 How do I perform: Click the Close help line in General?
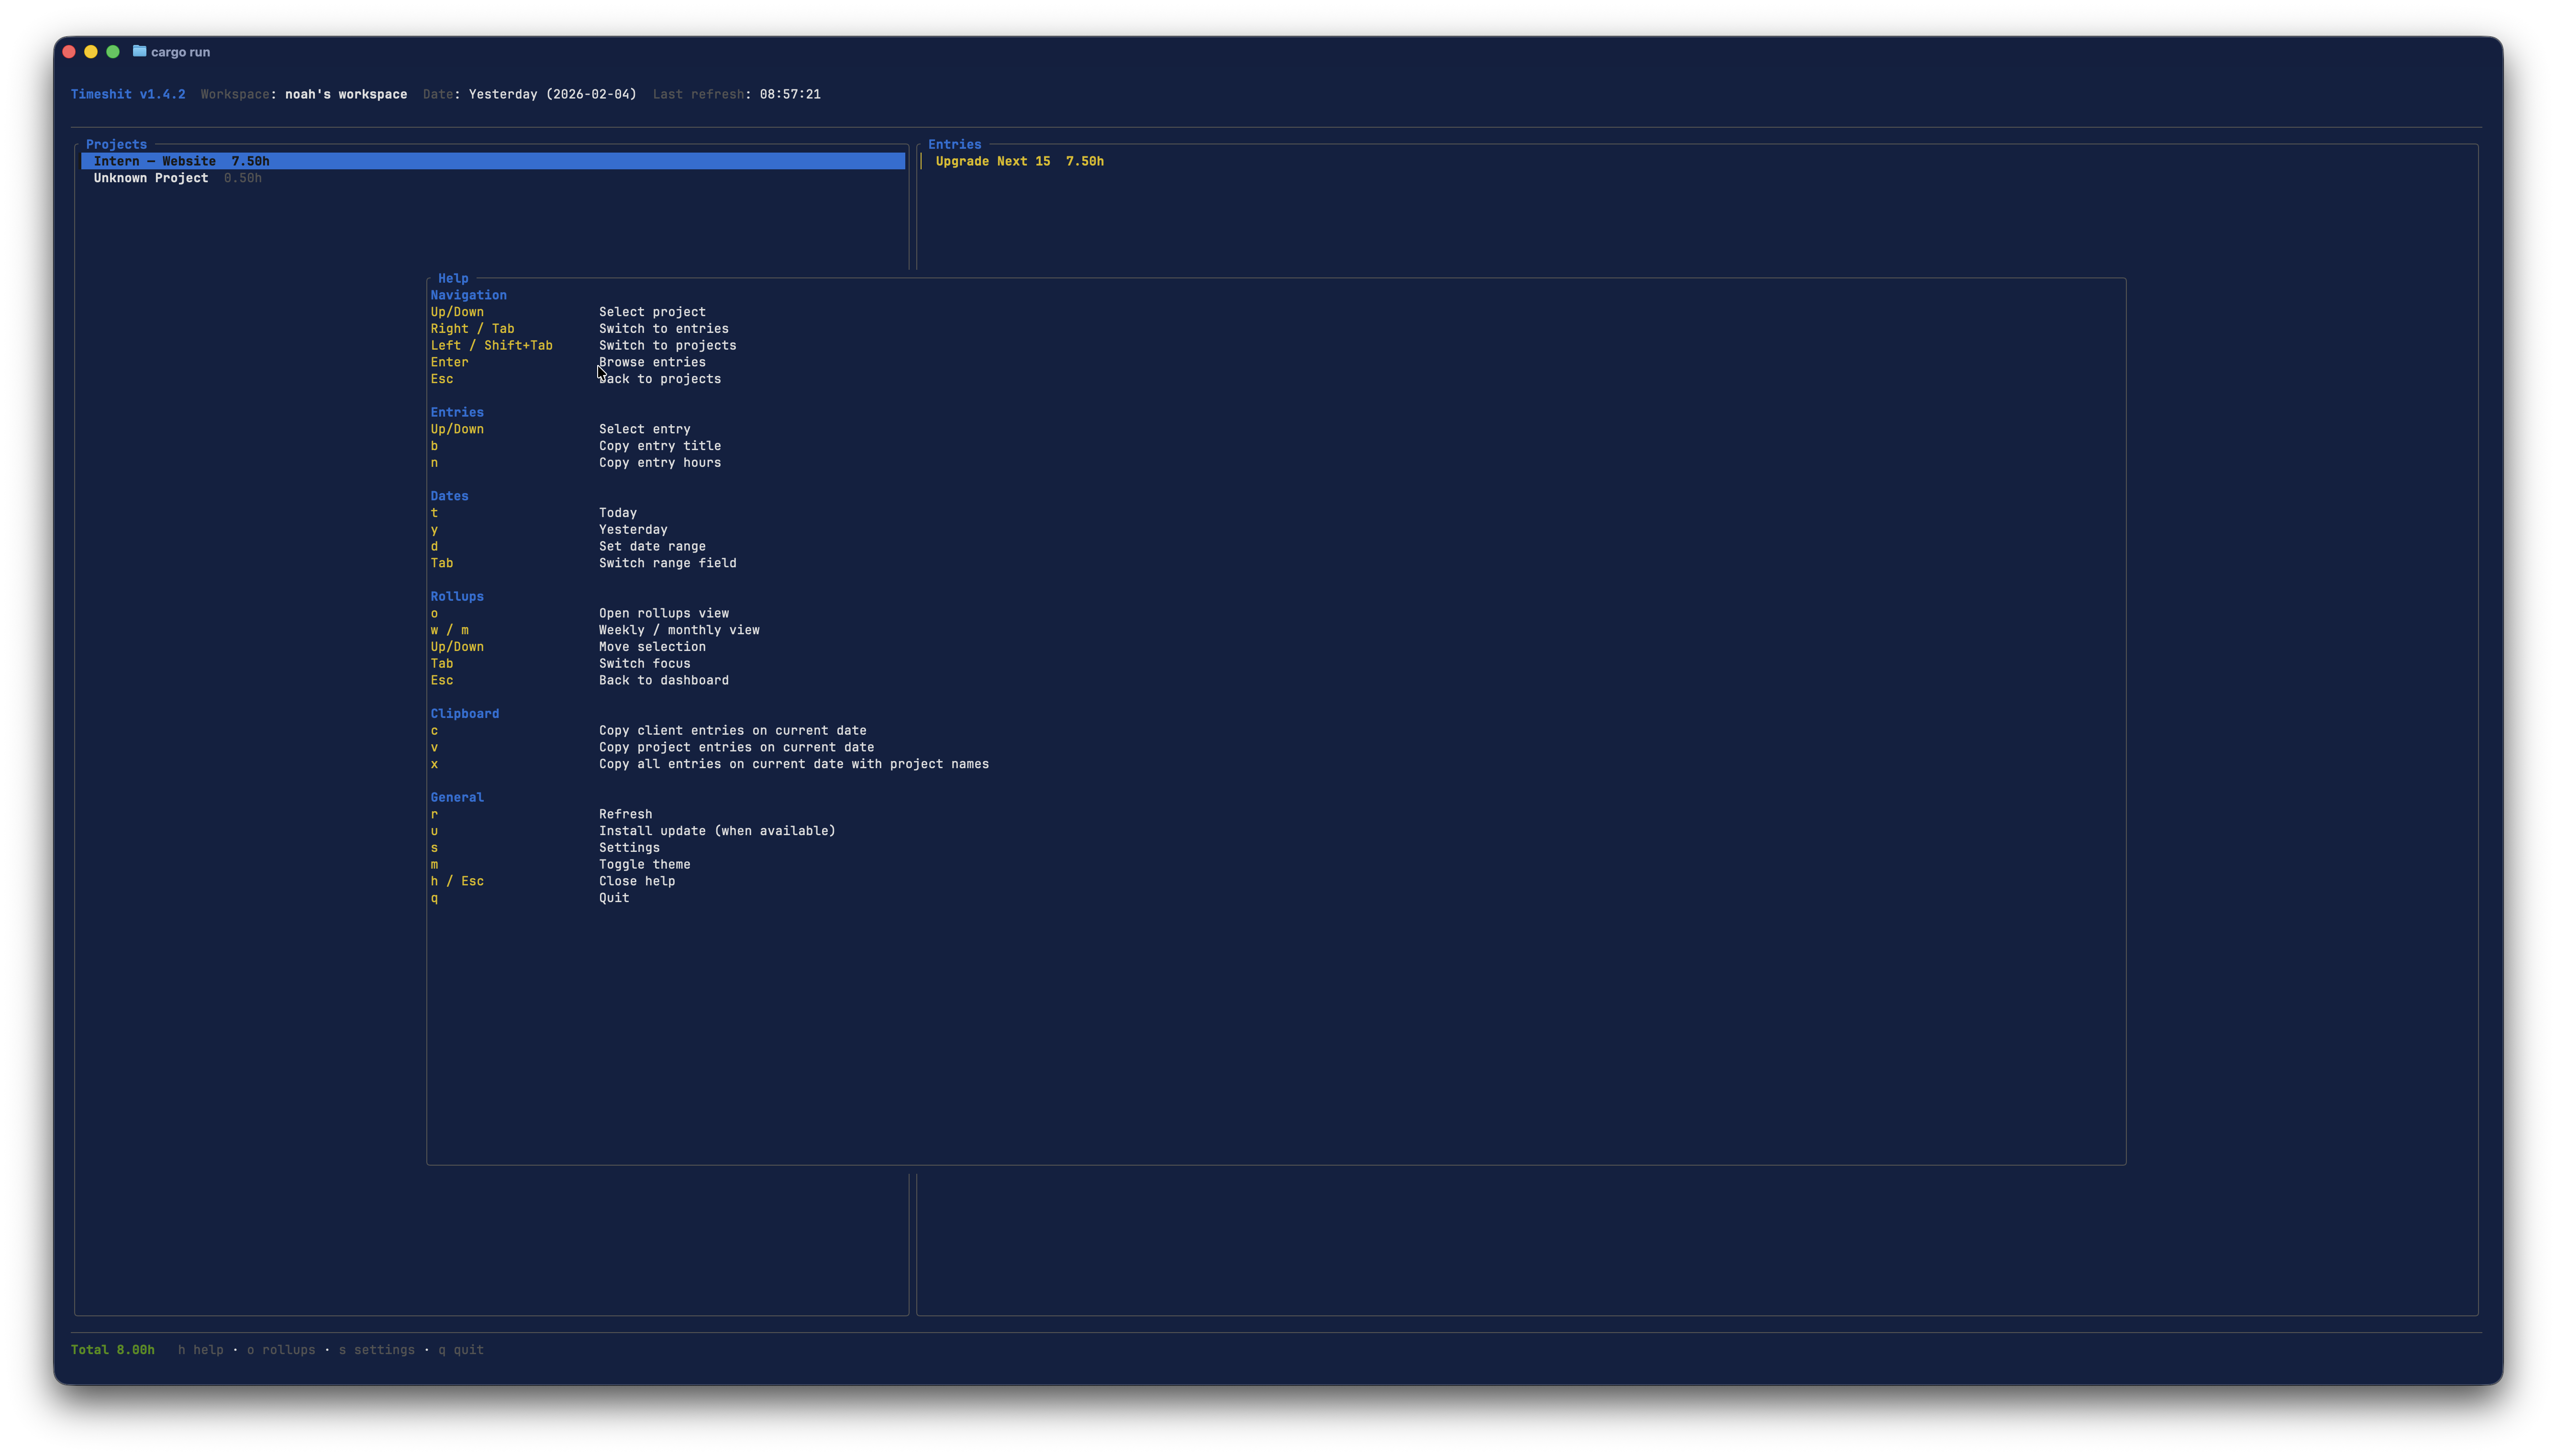636,881
